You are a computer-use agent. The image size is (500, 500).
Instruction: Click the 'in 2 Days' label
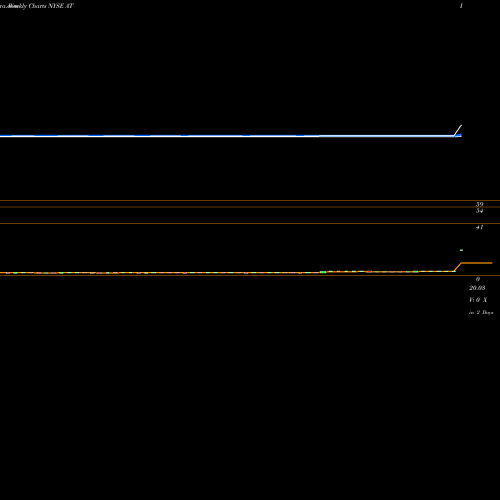coord(481,312)
